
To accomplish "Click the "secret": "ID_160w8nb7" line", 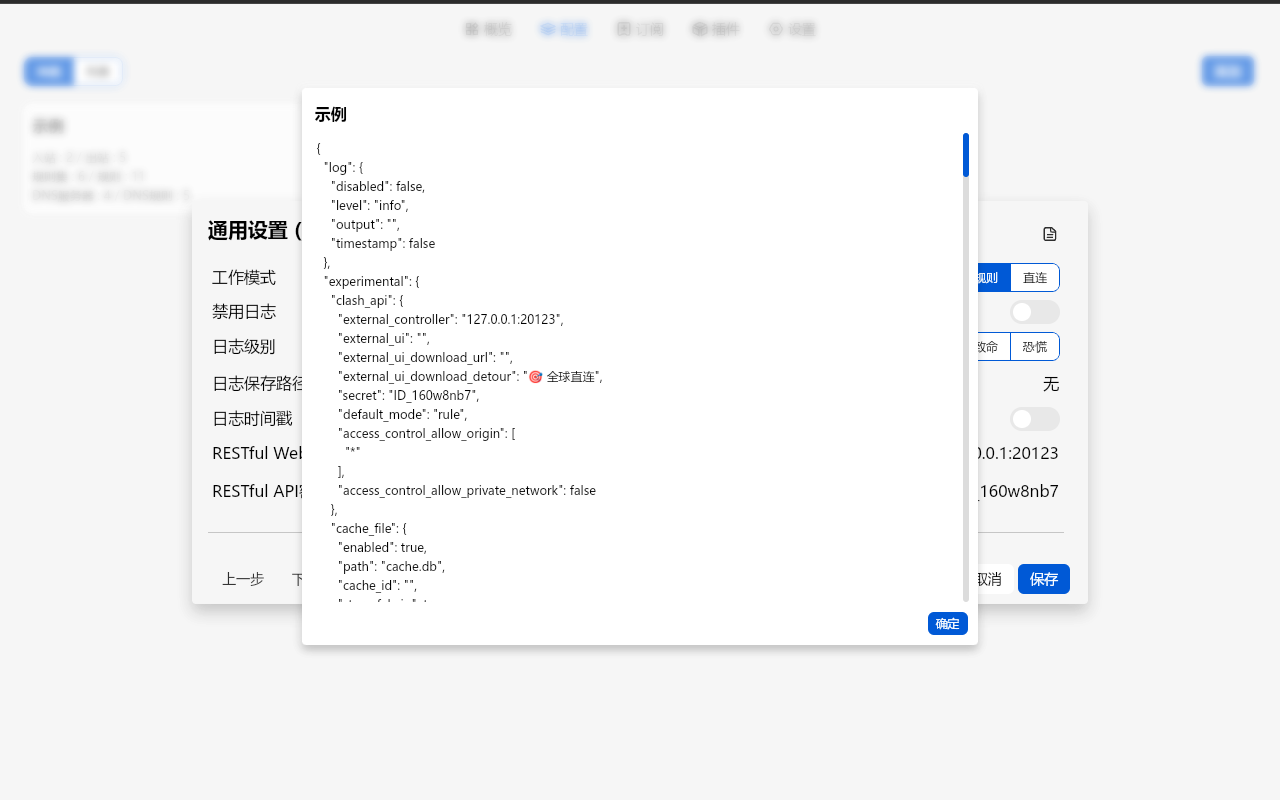I will click(409, 395).
